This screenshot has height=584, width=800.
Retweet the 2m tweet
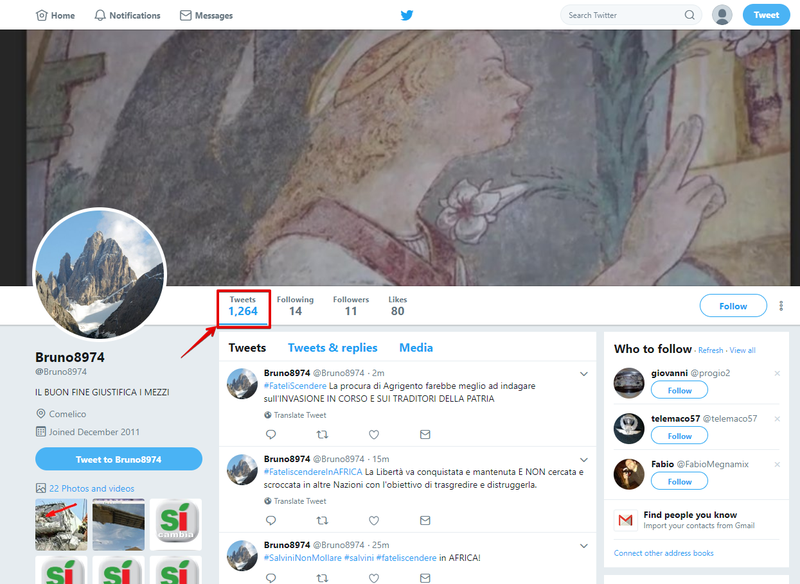[322, 435]
